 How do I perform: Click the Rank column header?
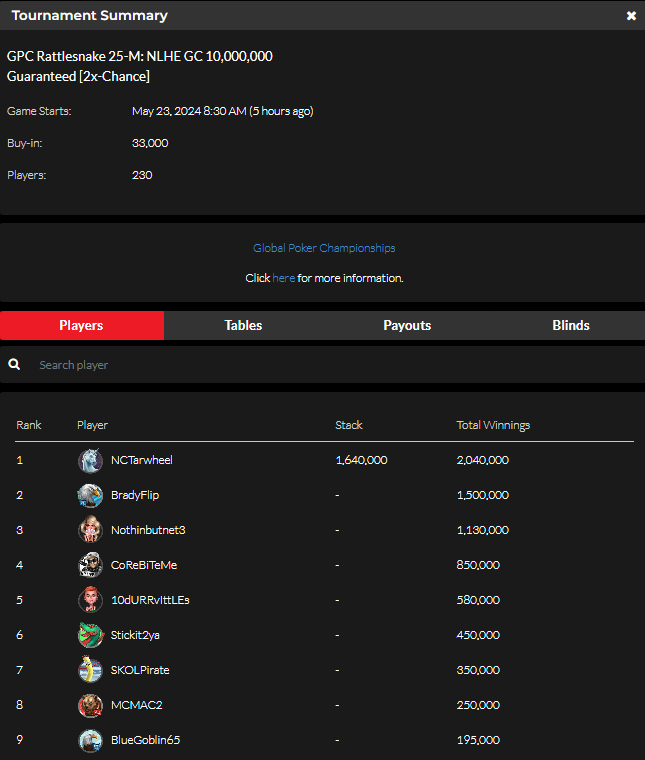coord(29,425)
